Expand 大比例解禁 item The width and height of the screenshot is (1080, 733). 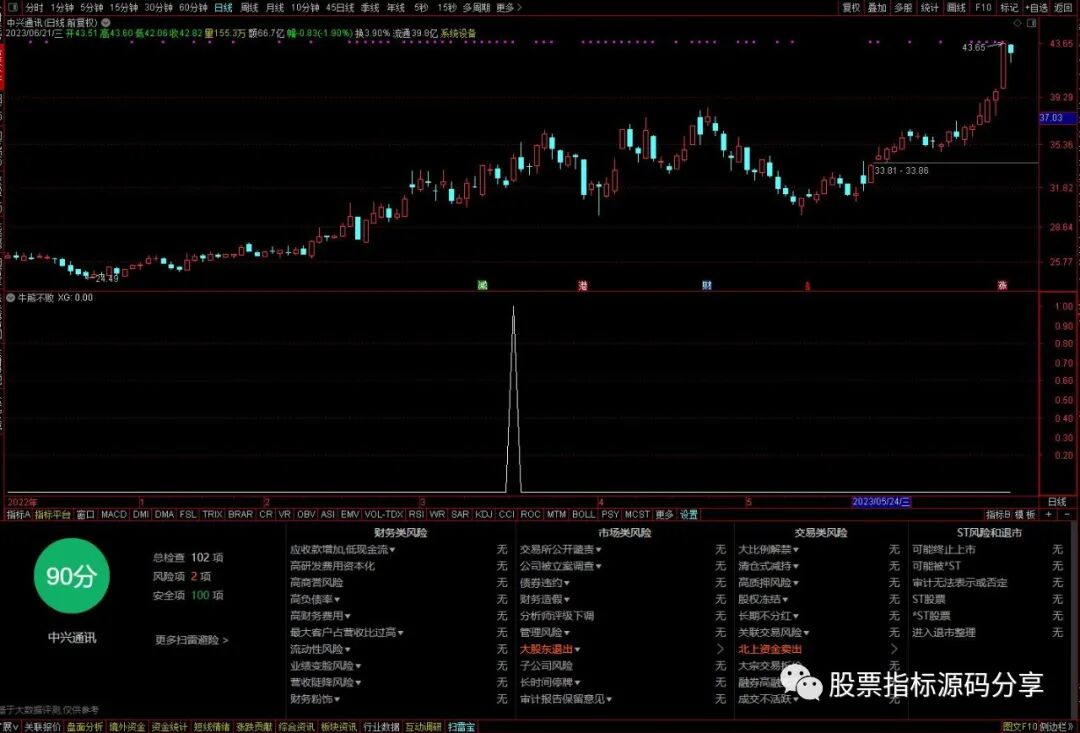(x=769, y=550)
